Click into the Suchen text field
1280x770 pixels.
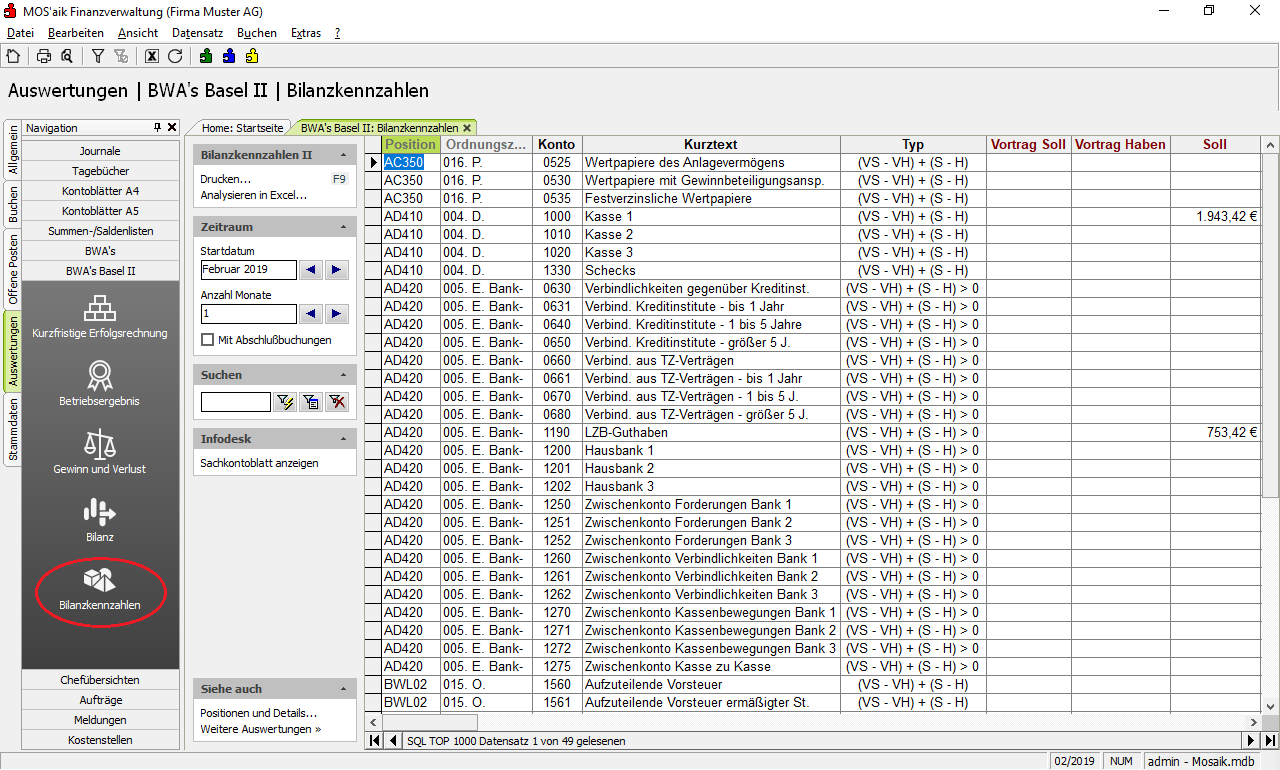pyautogui.click(x=236, y=402)
